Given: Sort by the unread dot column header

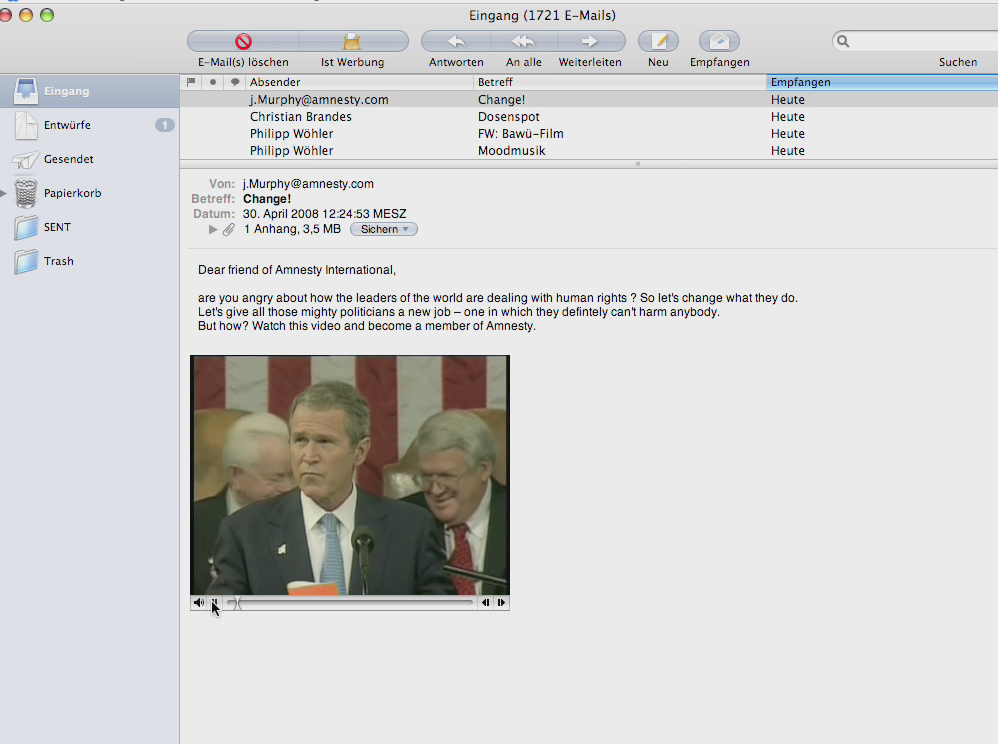Looking at the screenshot, I should click(x=213, y=82).
